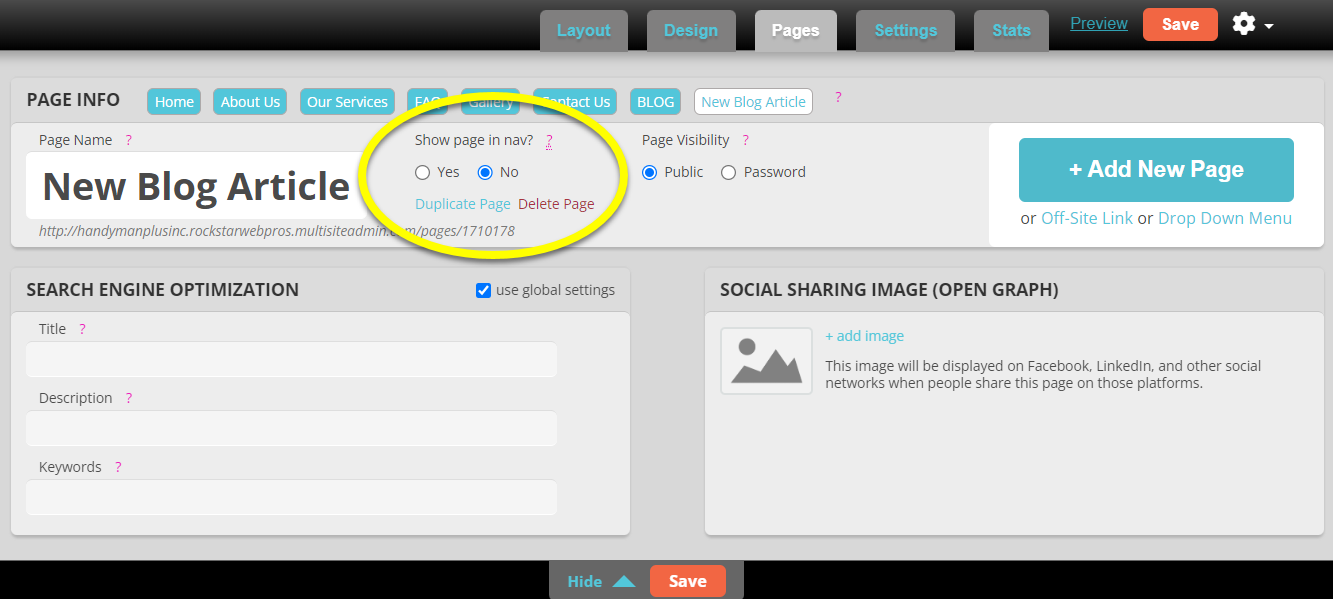
Task: Click the help icon beside the SEO Title field
Action: (82, 328)
